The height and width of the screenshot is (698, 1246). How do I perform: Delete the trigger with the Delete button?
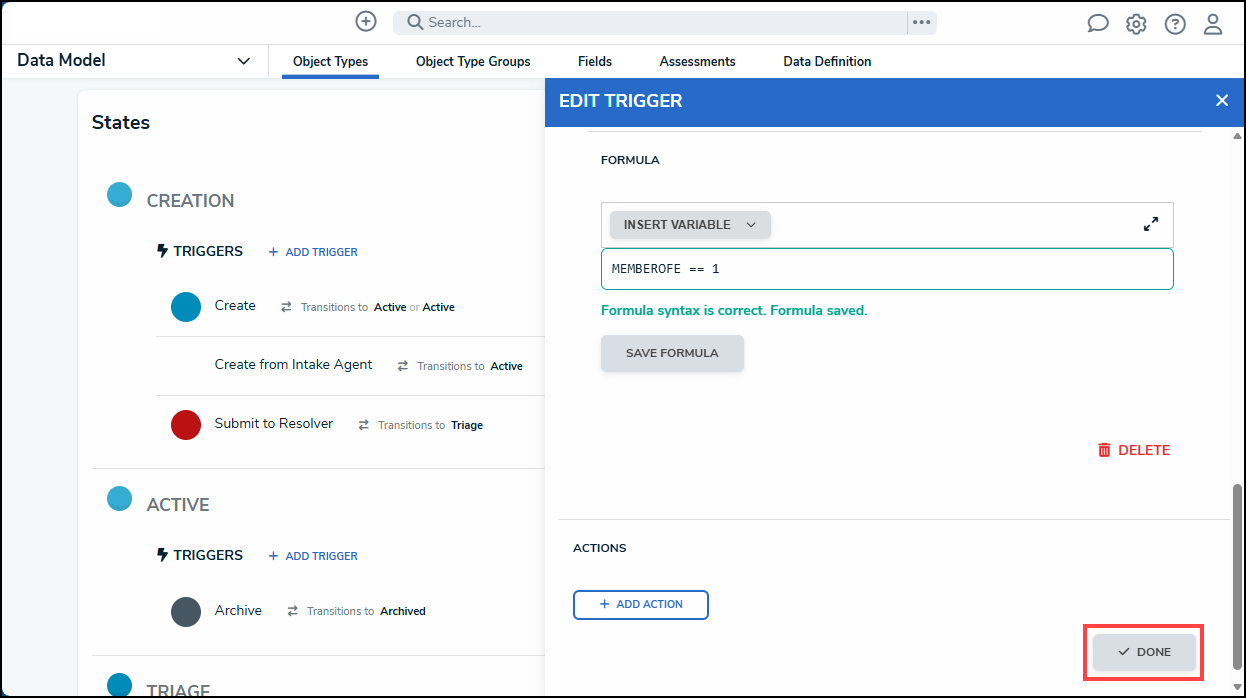(x=1134, y=450)
